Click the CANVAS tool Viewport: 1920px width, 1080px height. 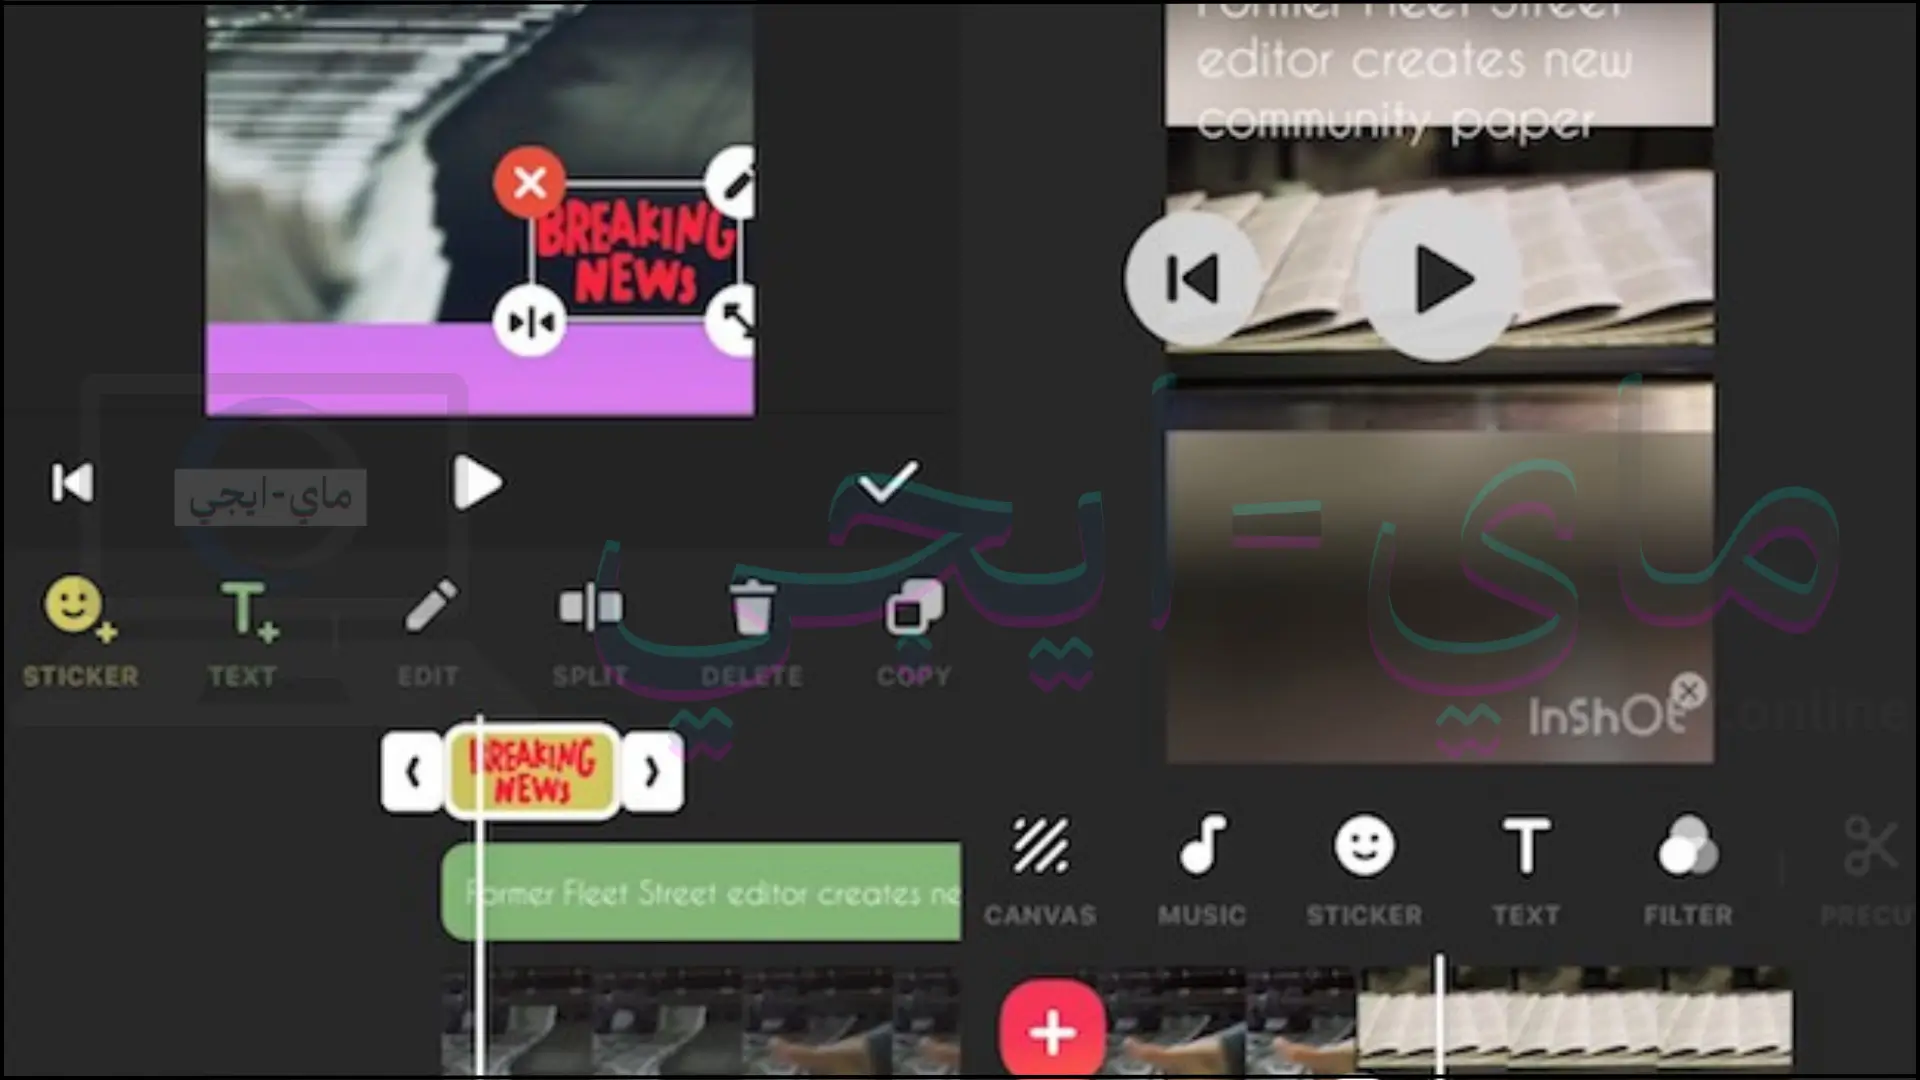(x=1042, y=864)
